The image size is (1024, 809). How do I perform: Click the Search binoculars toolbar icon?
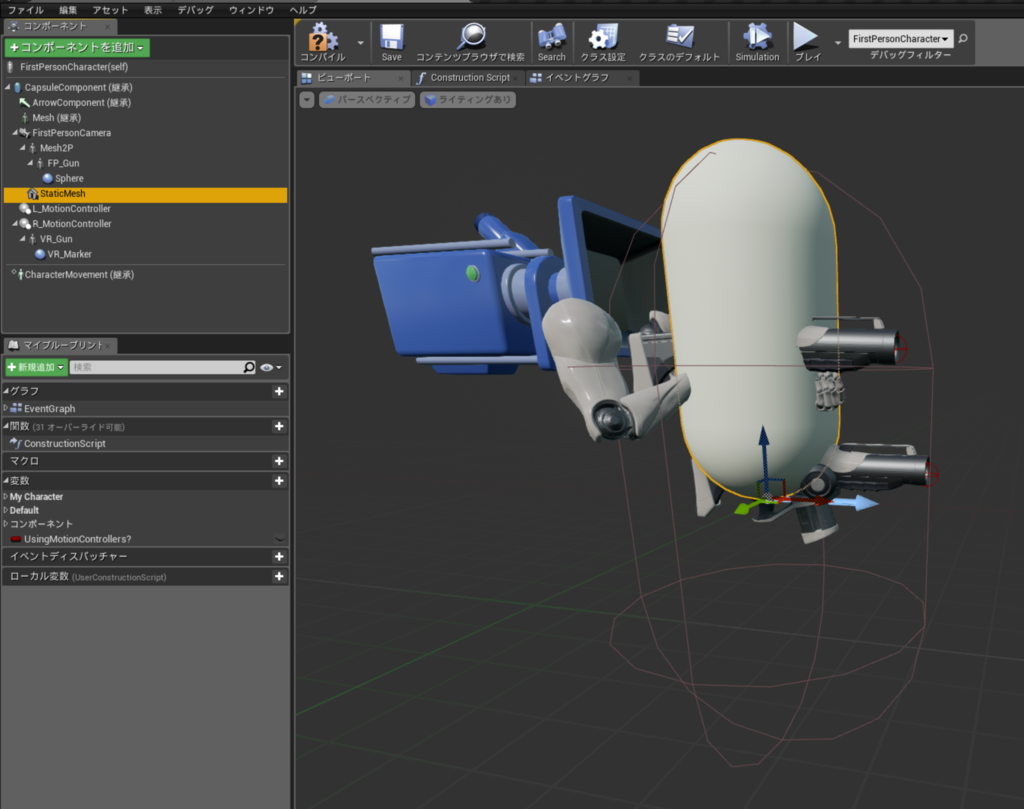(551, 39)
